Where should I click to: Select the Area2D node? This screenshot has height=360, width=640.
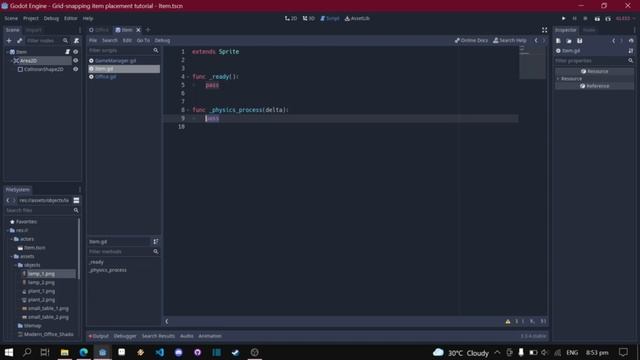(29, 60)
